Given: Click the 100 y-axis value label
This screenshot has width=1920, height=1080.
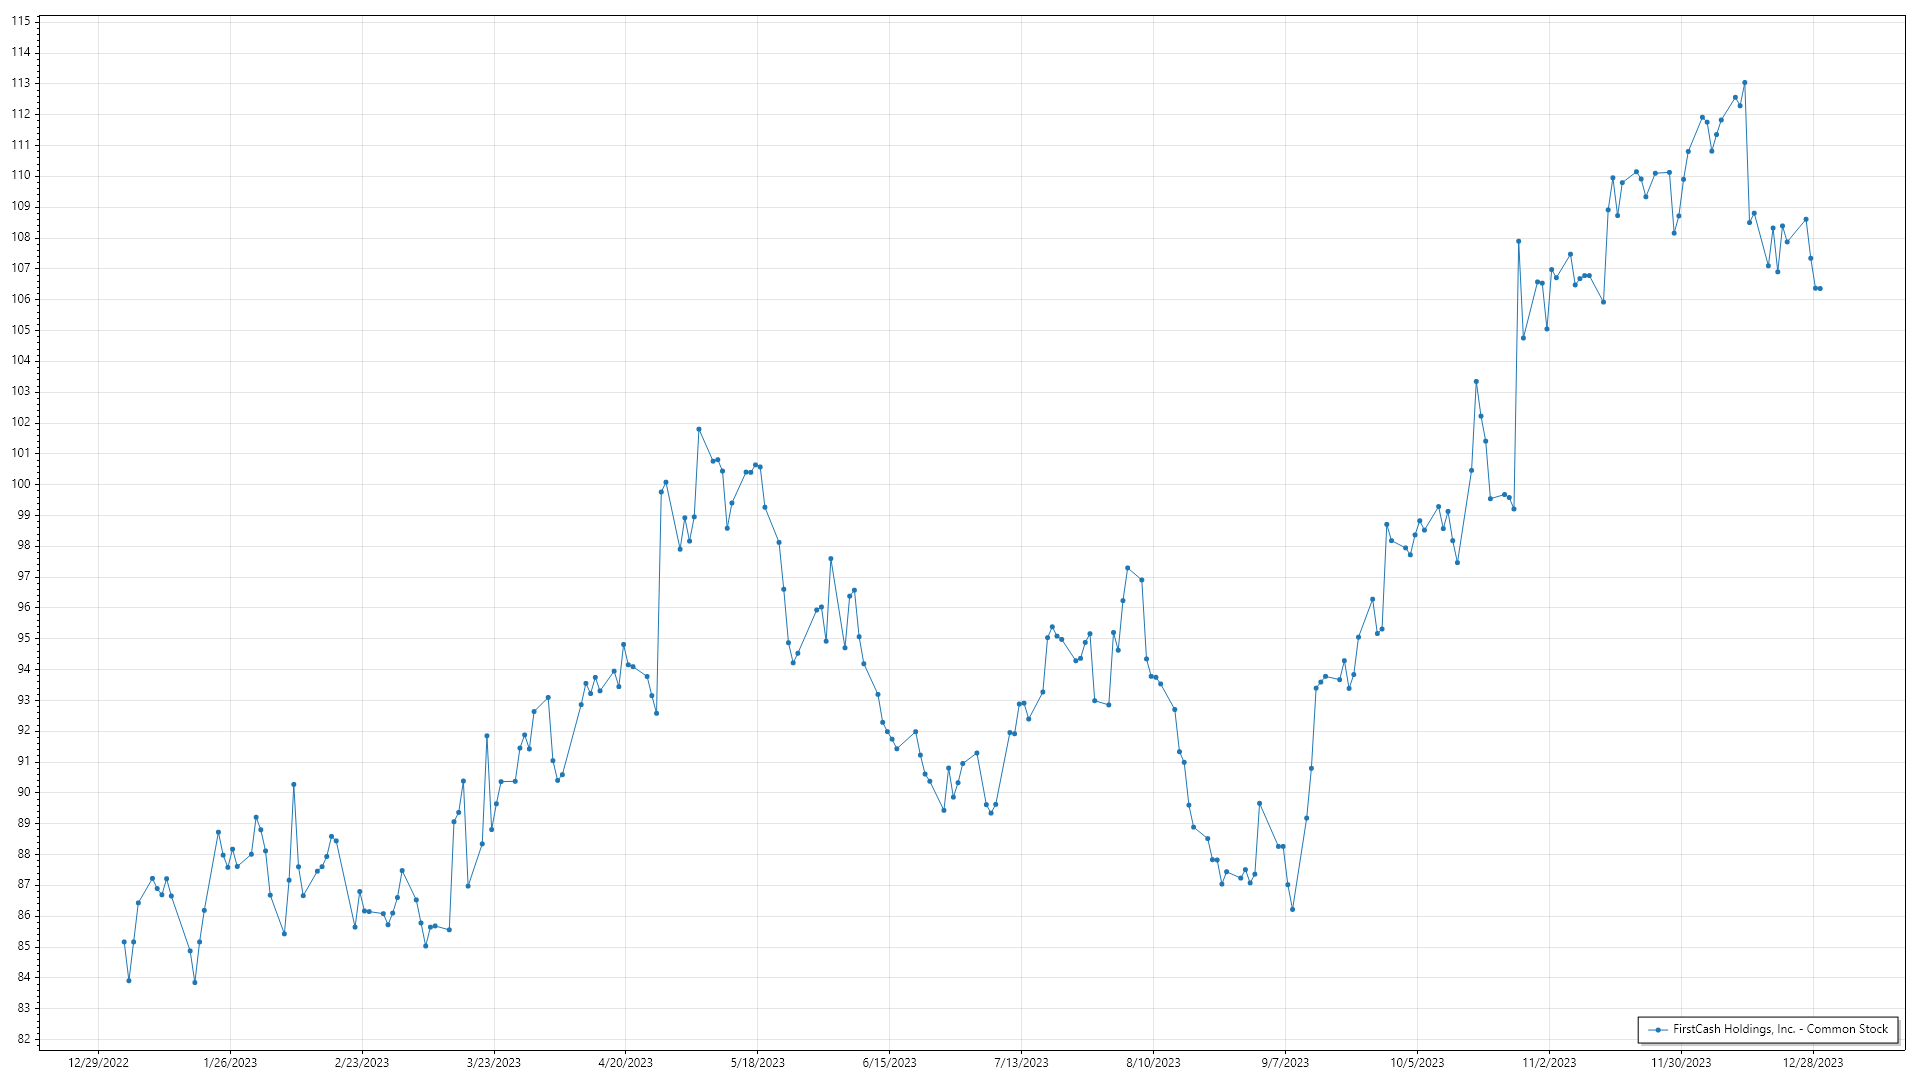Looking at the screenshot, I should 21,484.
